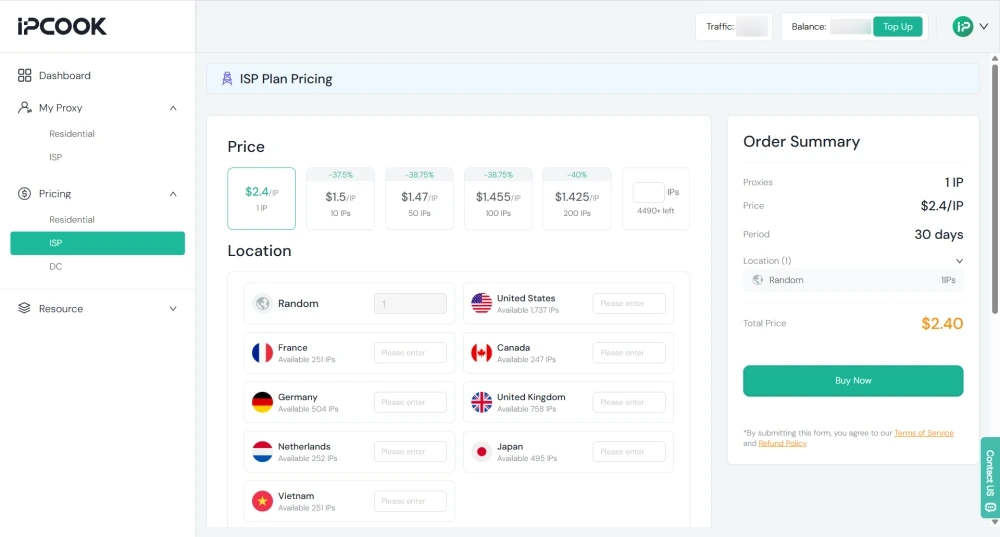This screenshot has height=537, width=1000.
Task: Click the United Kingdom quantity input
Action: point(629,402)
